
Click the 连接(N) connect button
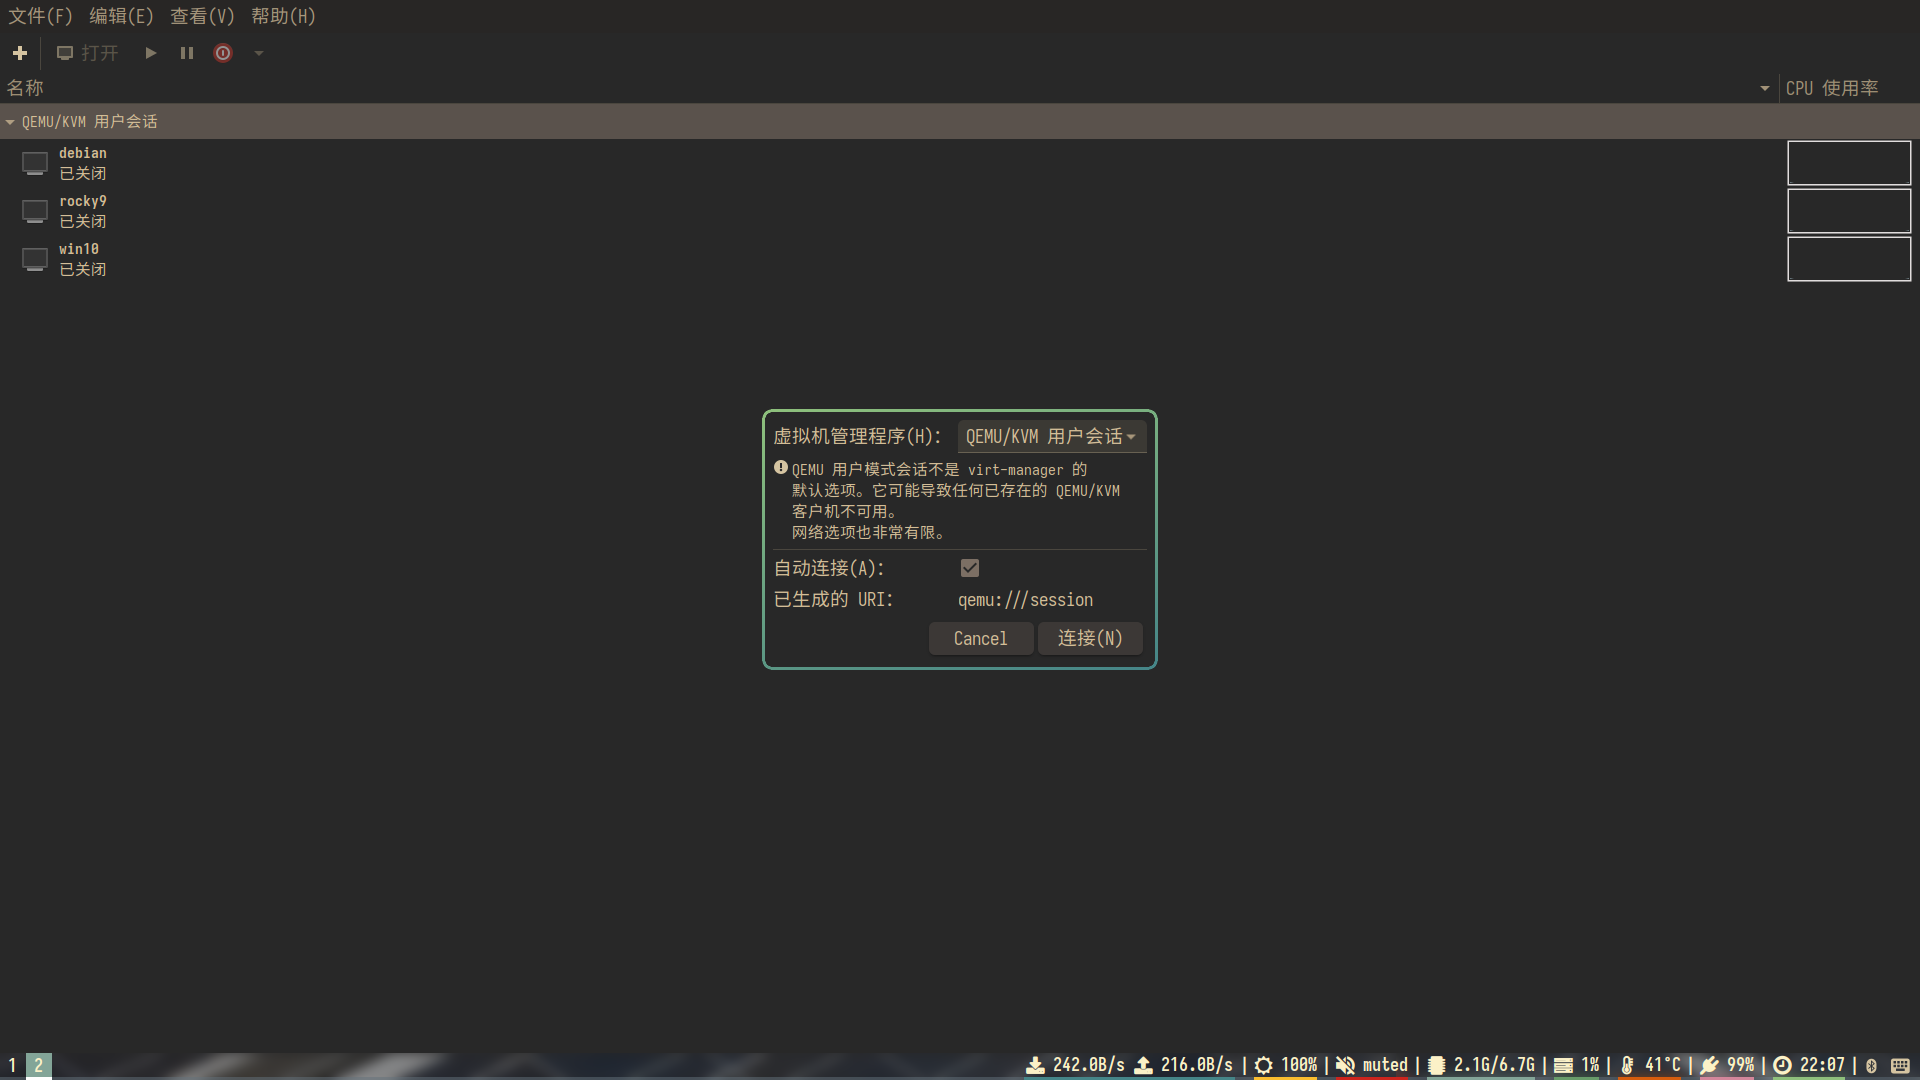point(1090,639)
